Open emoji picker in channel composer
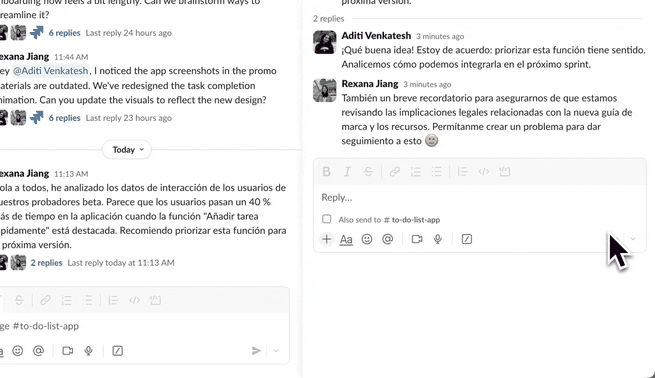This screenshot has width=655, height=378. 18,351
